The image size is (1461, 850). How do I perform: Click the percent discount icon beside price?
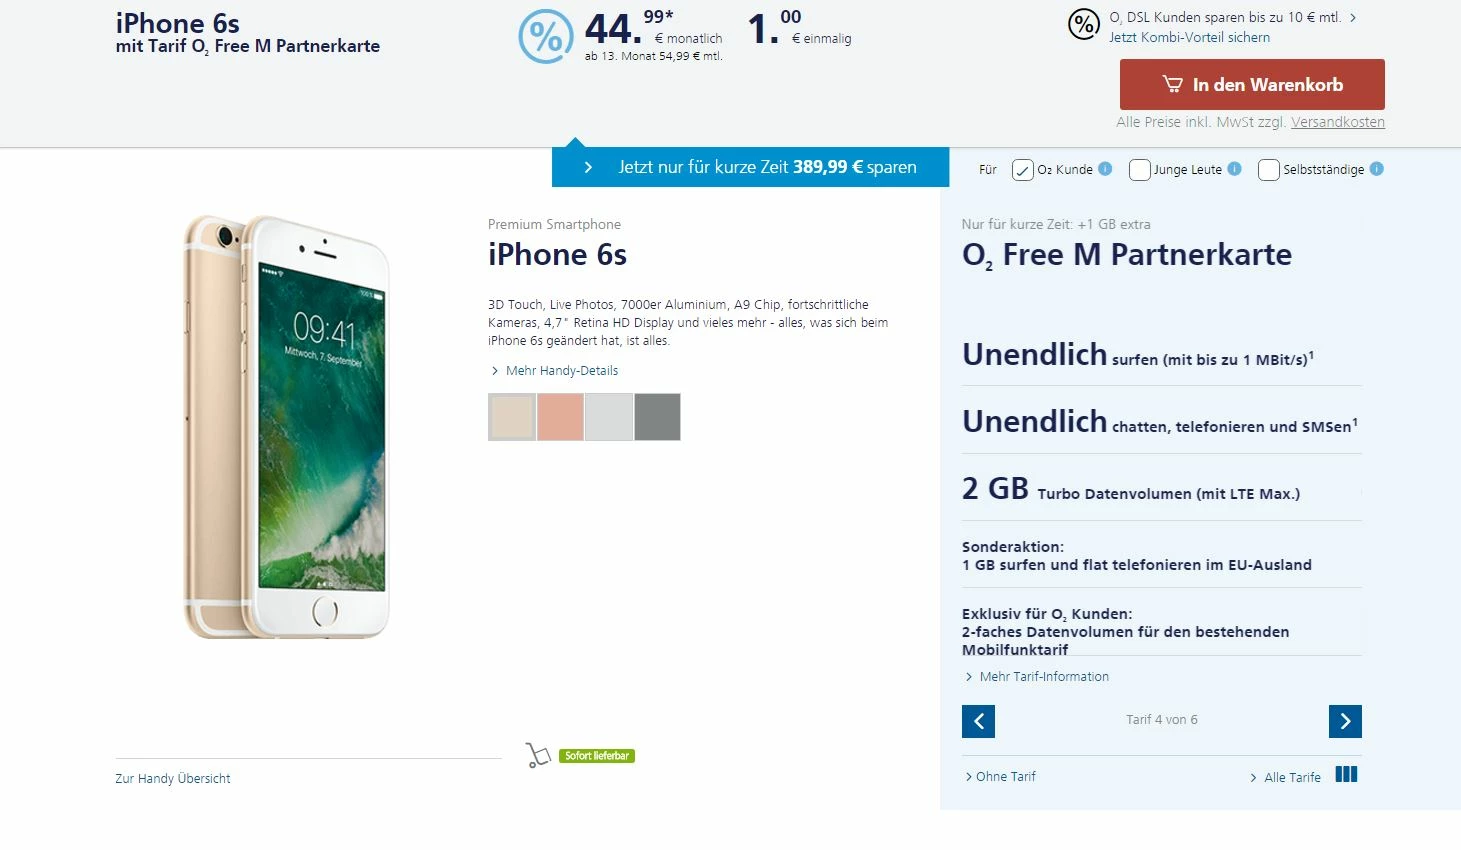click(x=545, y=36)
